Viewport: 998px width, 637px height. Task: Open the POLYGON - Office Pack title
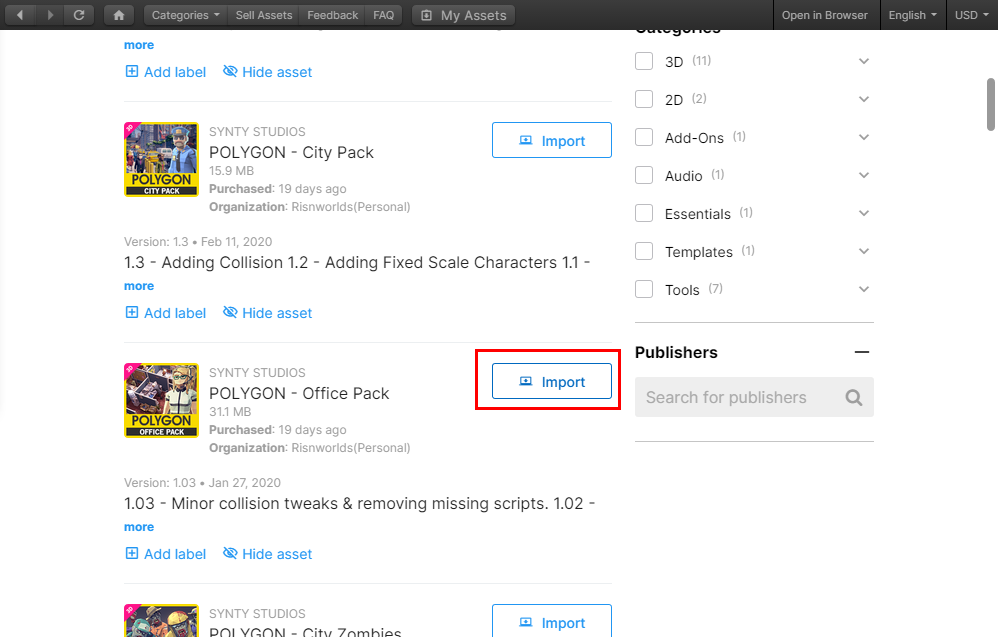(x=299, y=394)
